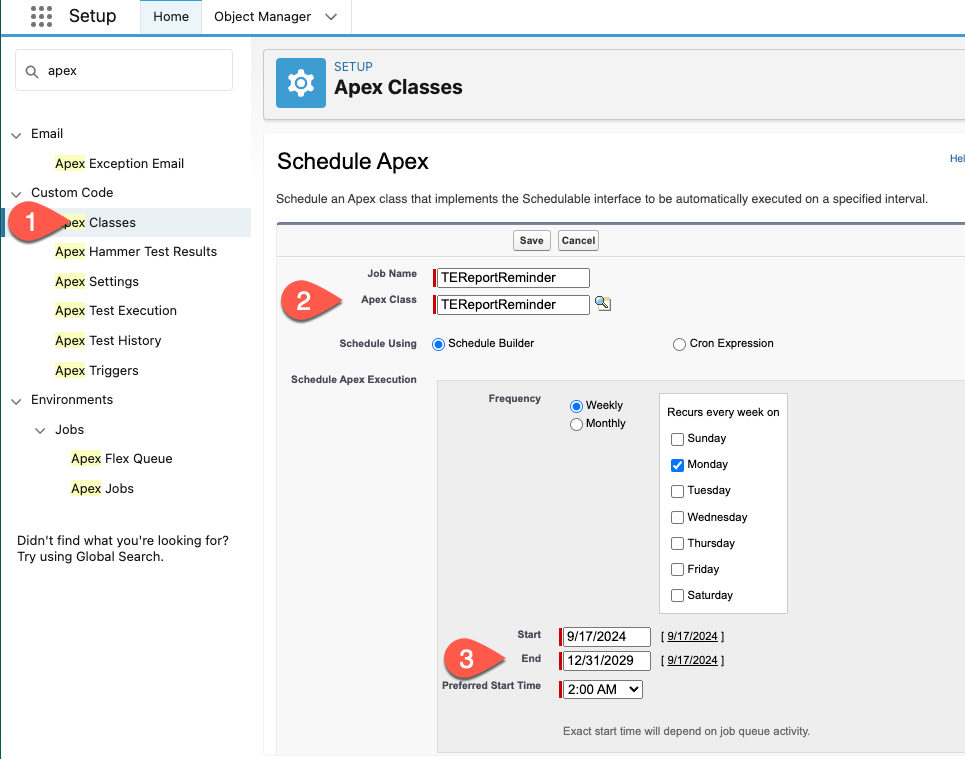
Task: Open Apex Jobs
Action: [102, 489]
